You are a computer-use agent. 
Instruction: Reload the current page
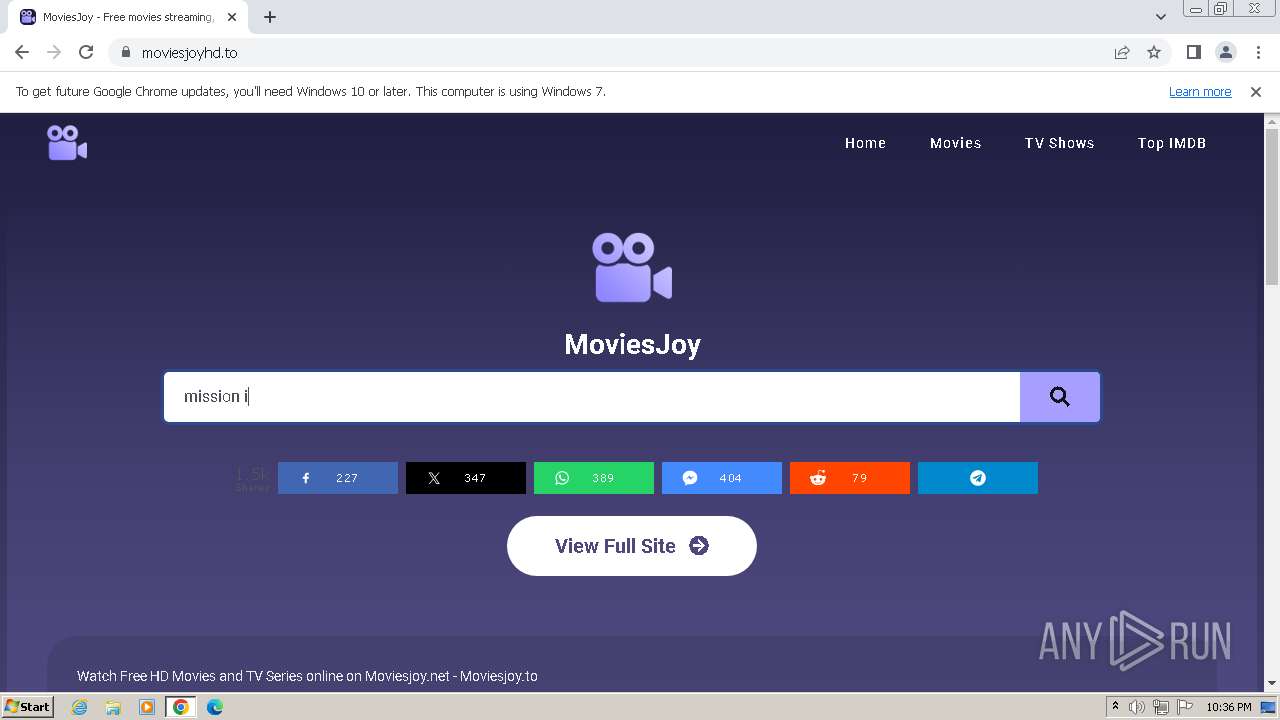(86, 52)
